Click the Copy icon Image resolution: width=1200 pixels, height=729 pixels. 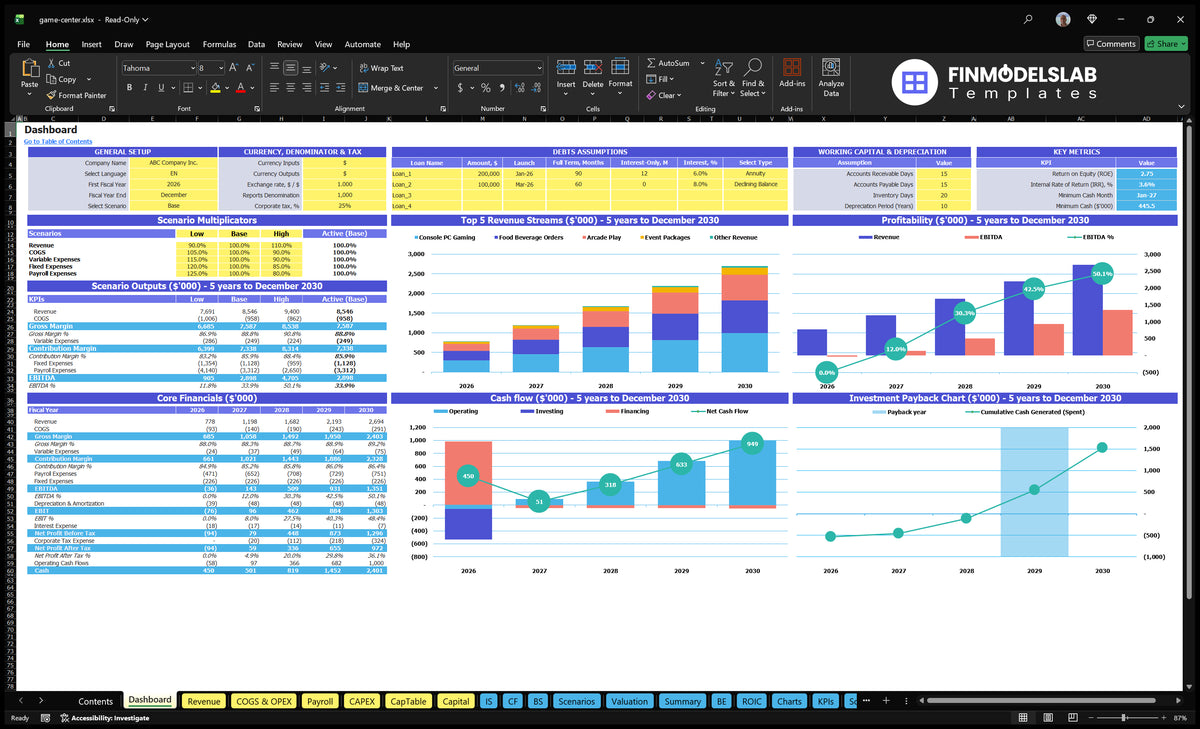pyautogui.click(x=51, y=79)
